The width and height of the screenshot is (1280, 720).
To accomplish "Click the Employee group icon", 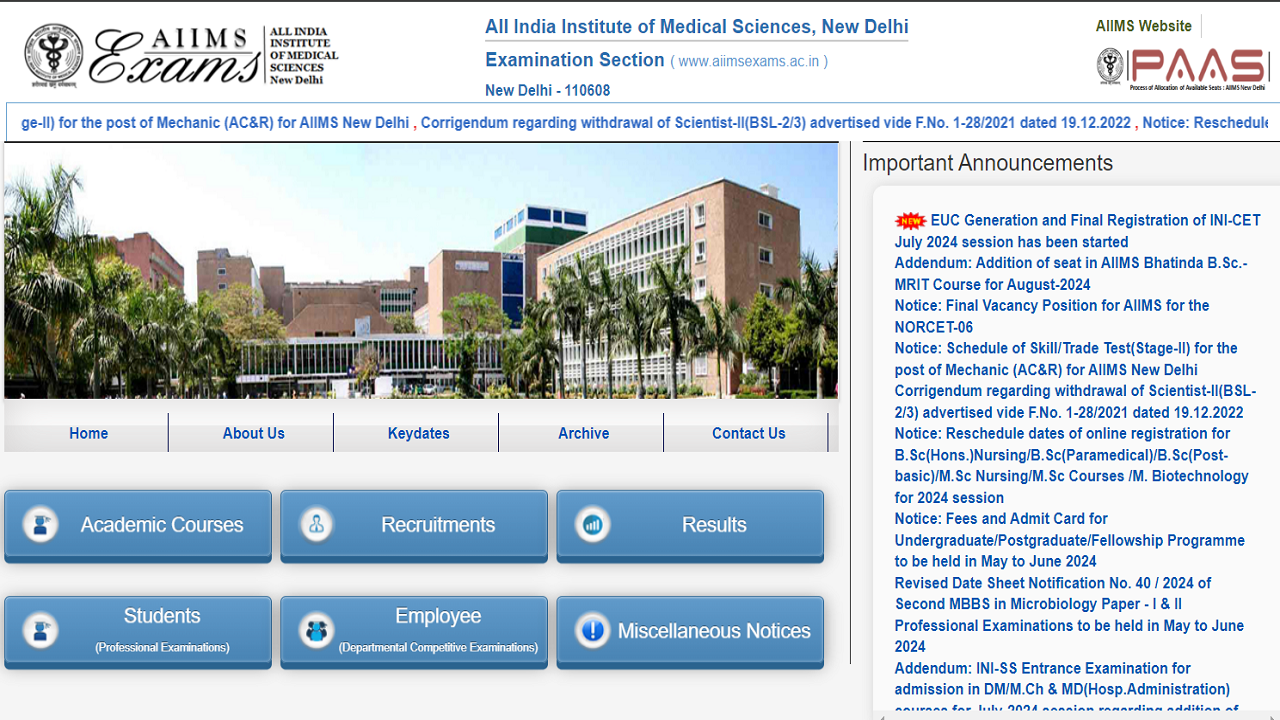I will (x=317, y=631).
